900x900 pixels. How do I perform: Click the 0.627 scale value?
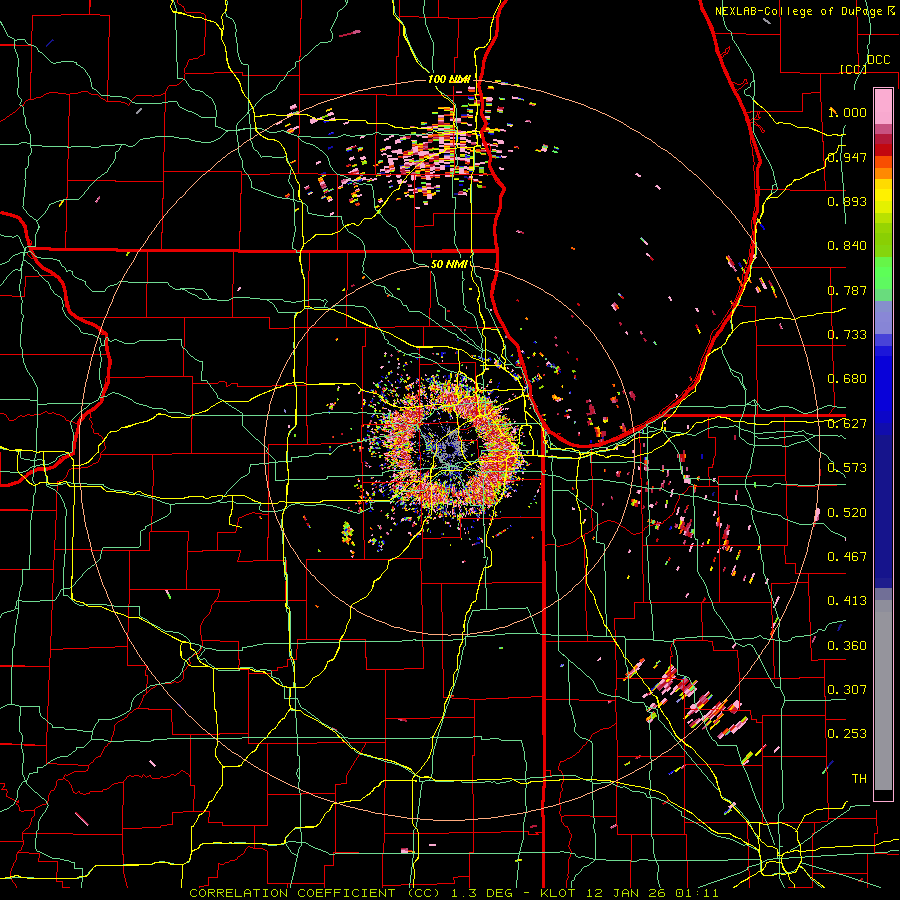tap(847, 424)
